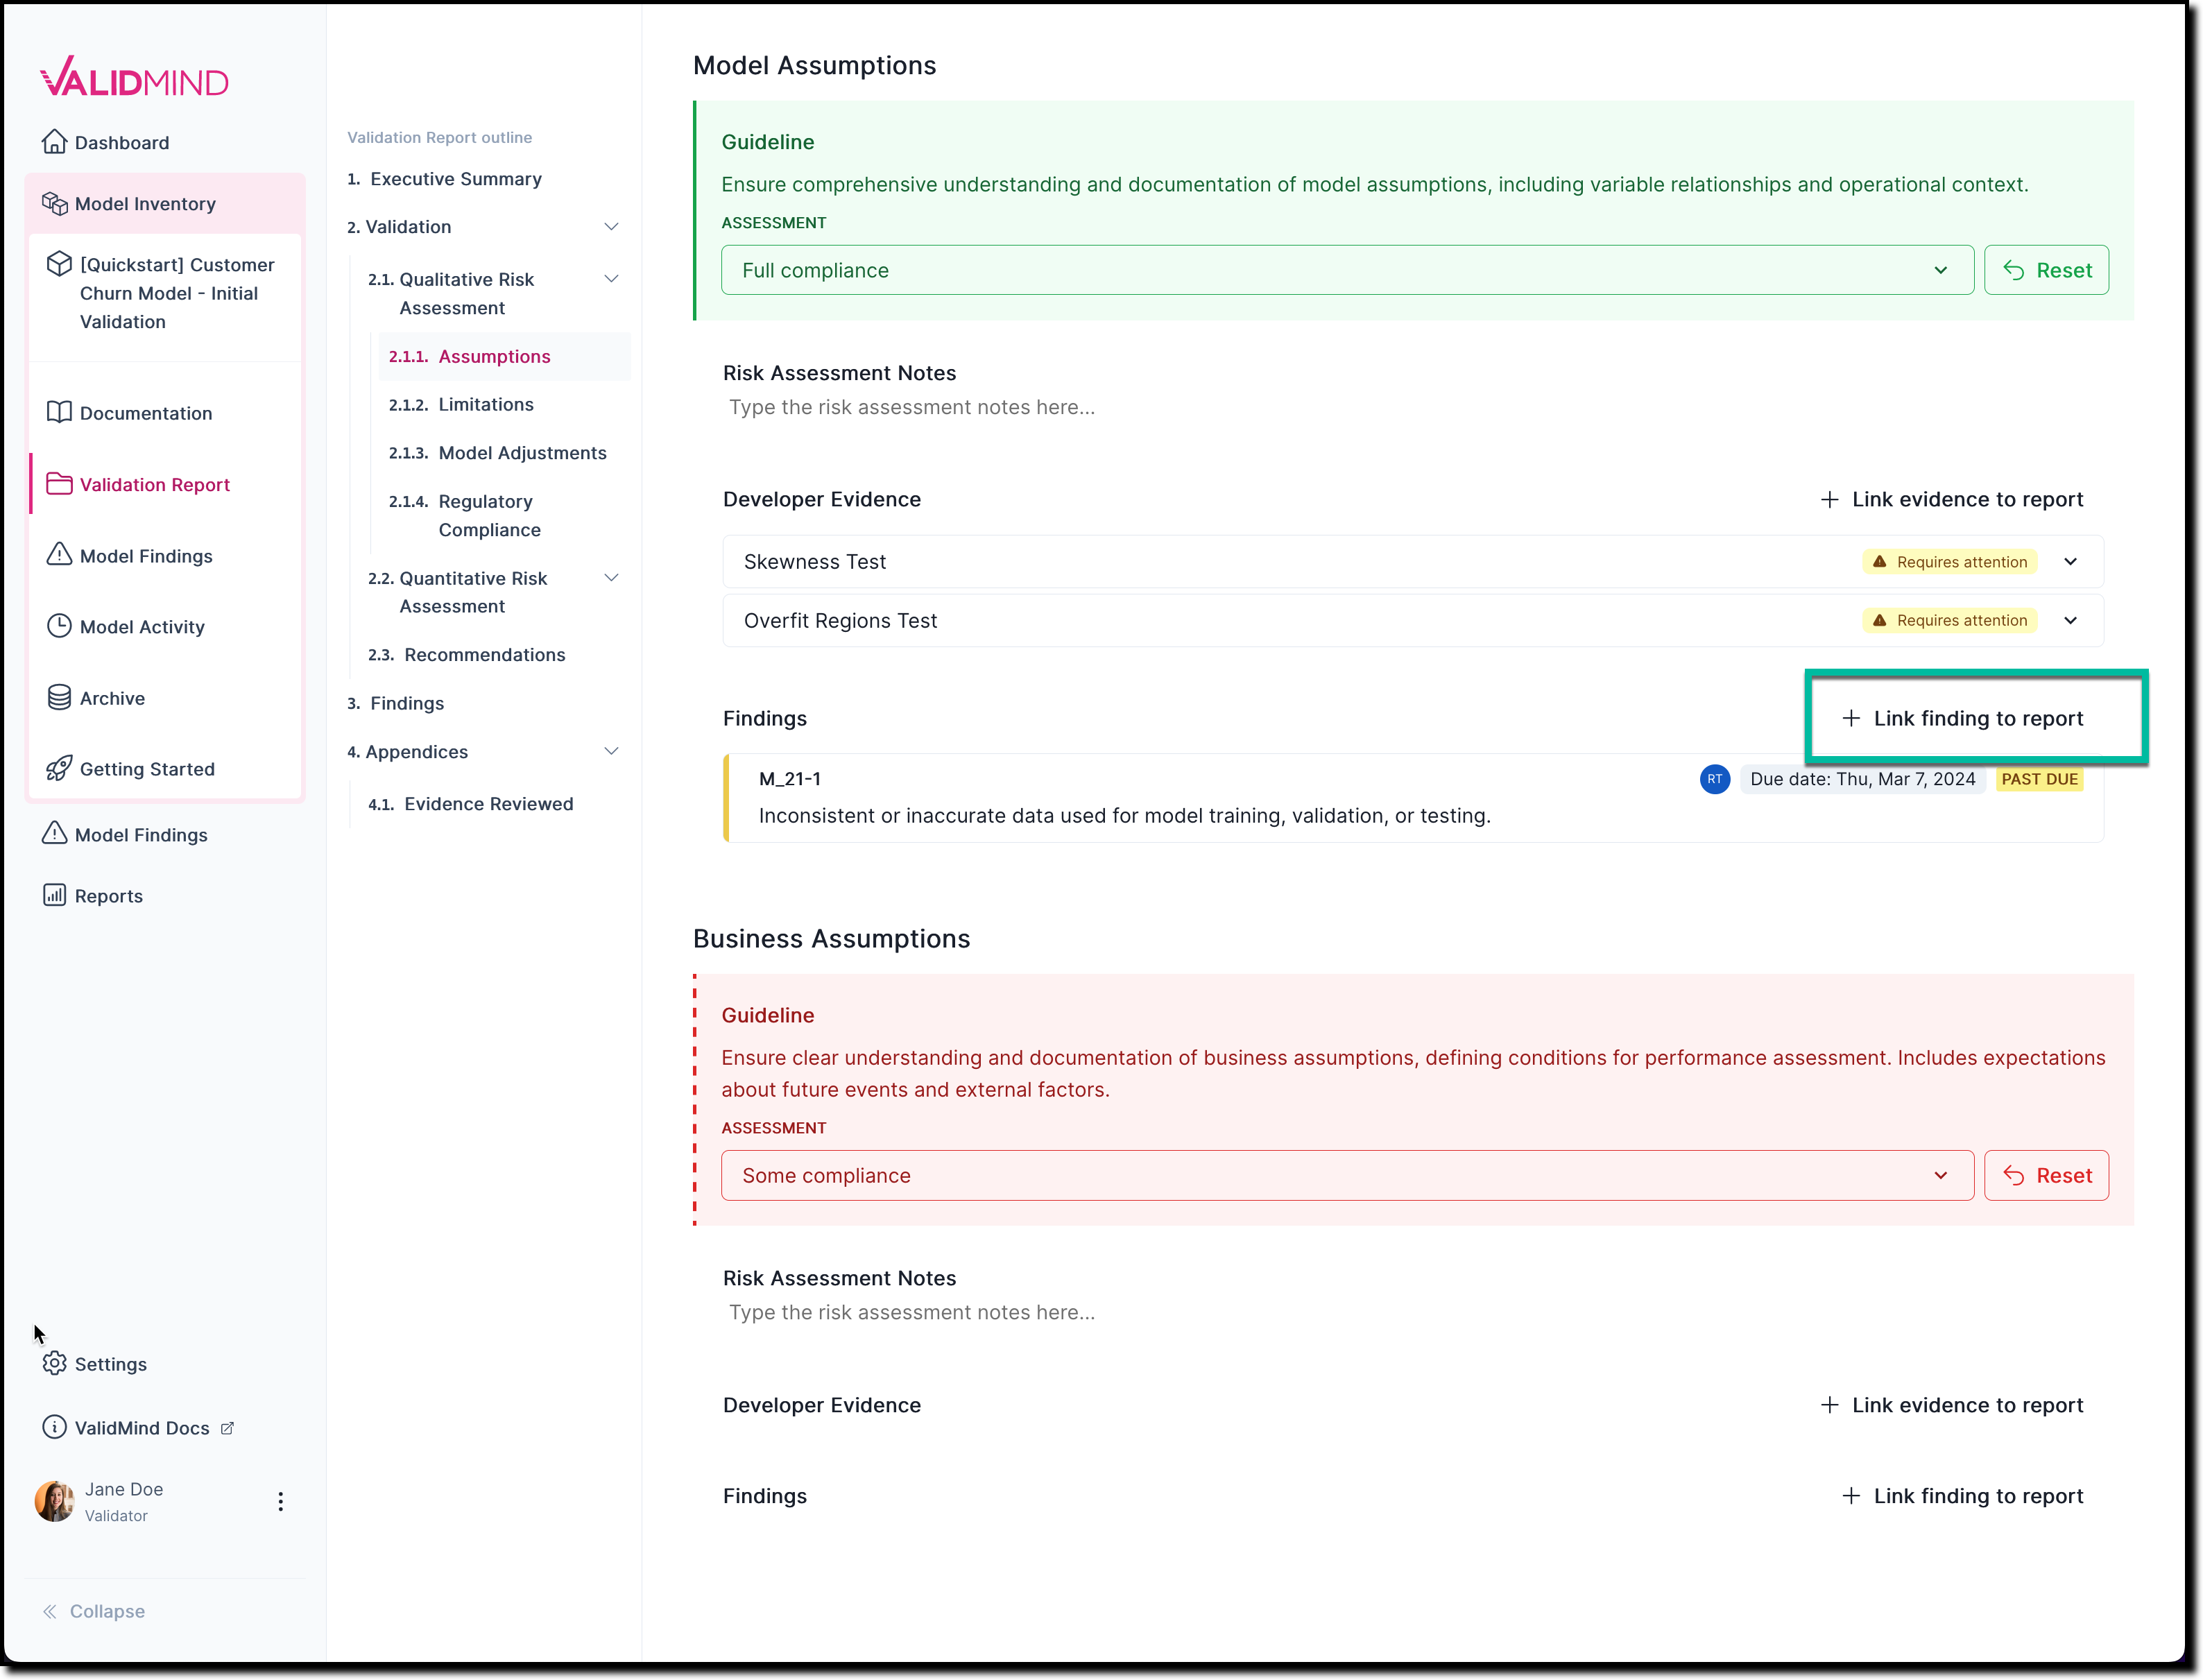
Task: Open the Reports section
Action: click(x=109, y=895)
